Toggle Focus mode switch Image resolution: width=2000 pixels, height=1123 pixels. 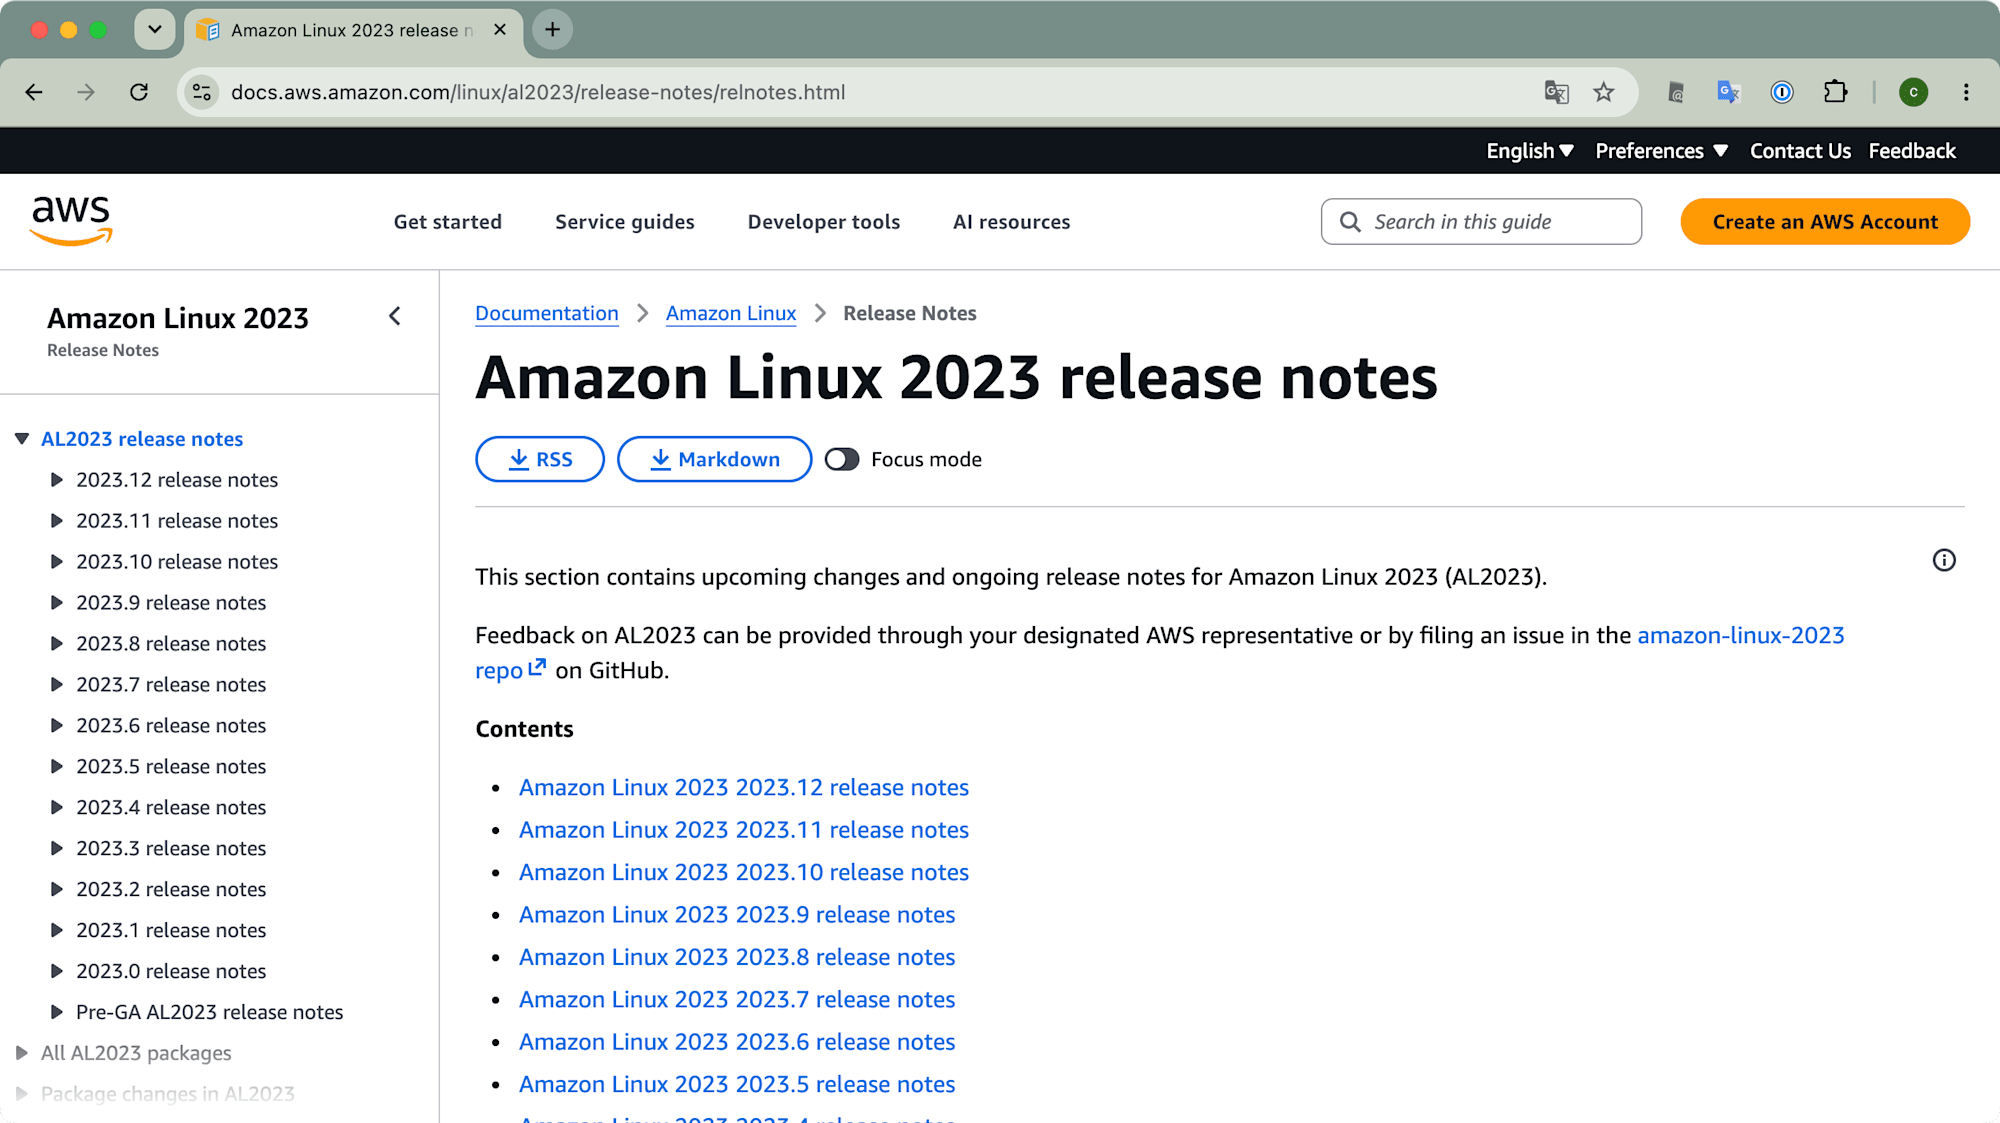click(x=842, y=459)
